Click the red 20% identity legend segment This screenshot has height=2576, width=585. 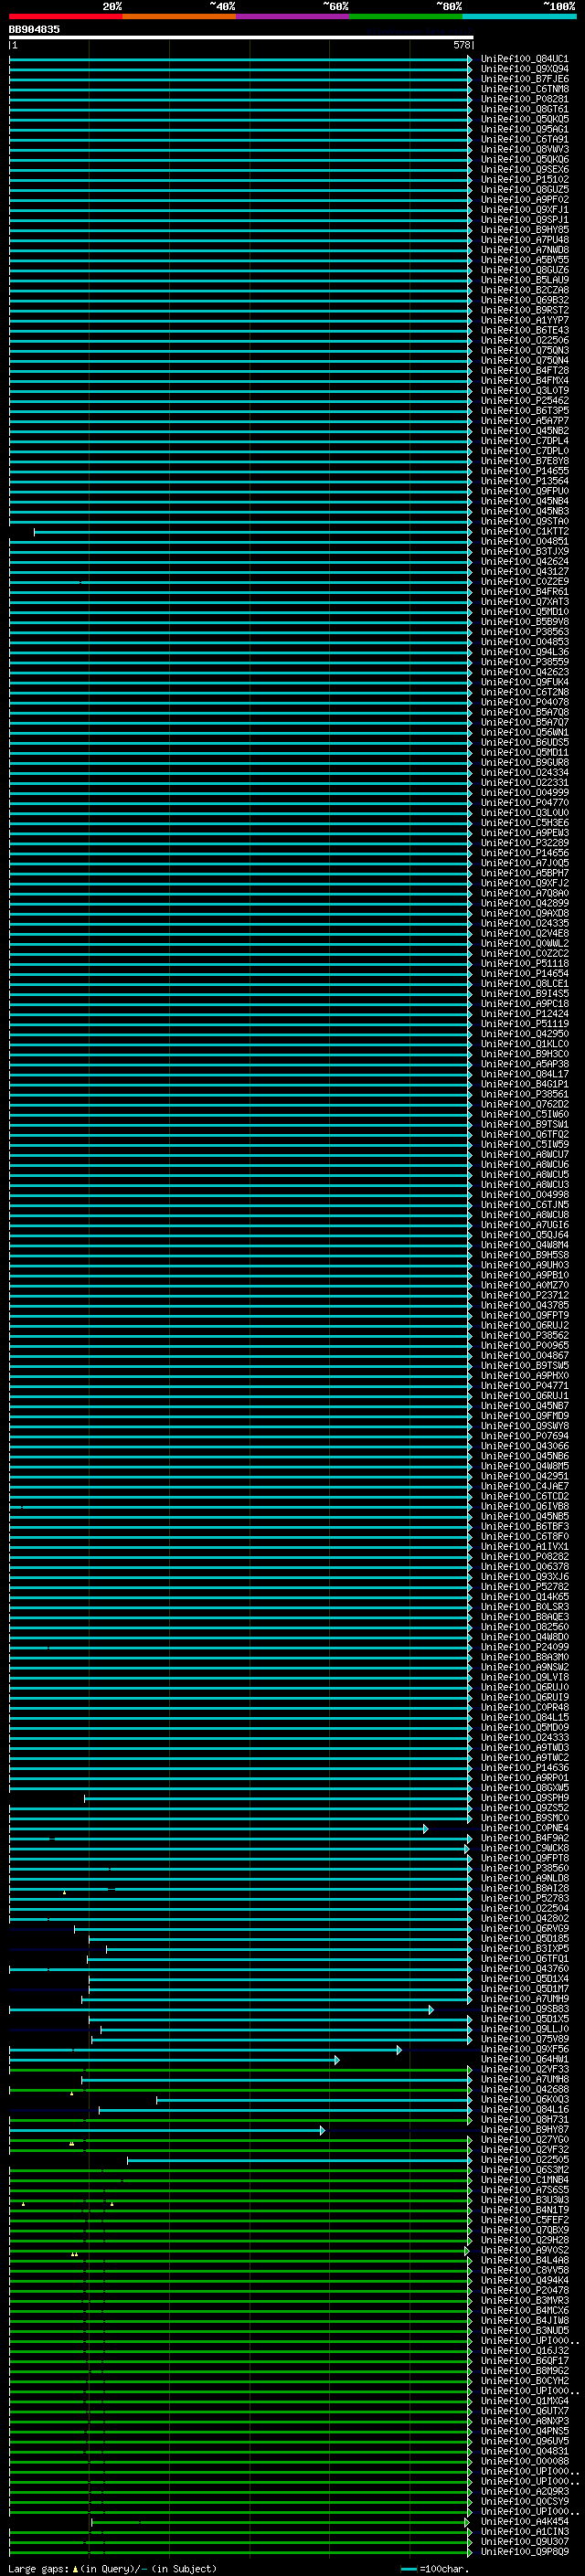[65, 17]
